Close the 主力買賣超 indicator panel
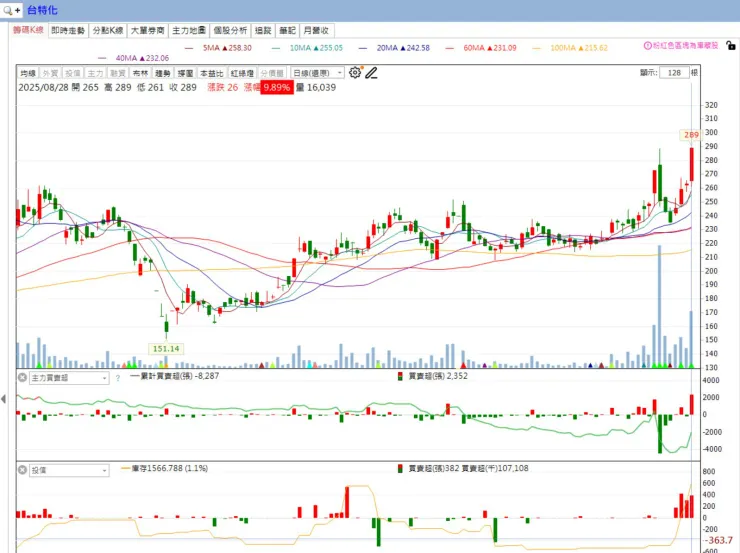 [x=22, y=377]
